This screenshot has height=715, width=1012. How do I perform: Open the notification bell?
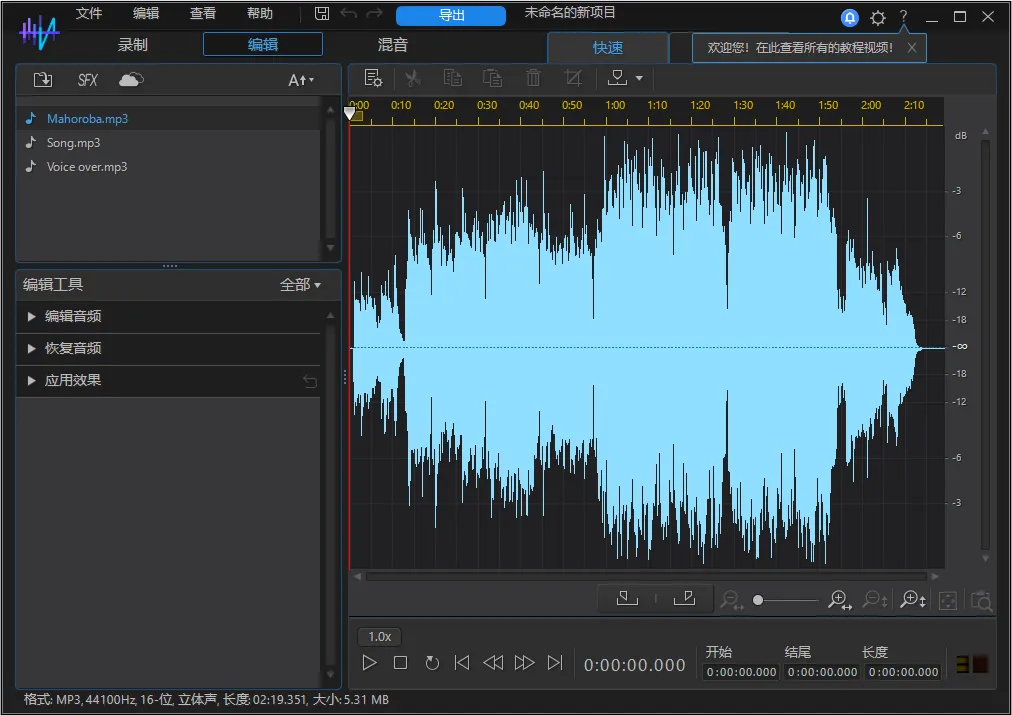coord(850,18)
